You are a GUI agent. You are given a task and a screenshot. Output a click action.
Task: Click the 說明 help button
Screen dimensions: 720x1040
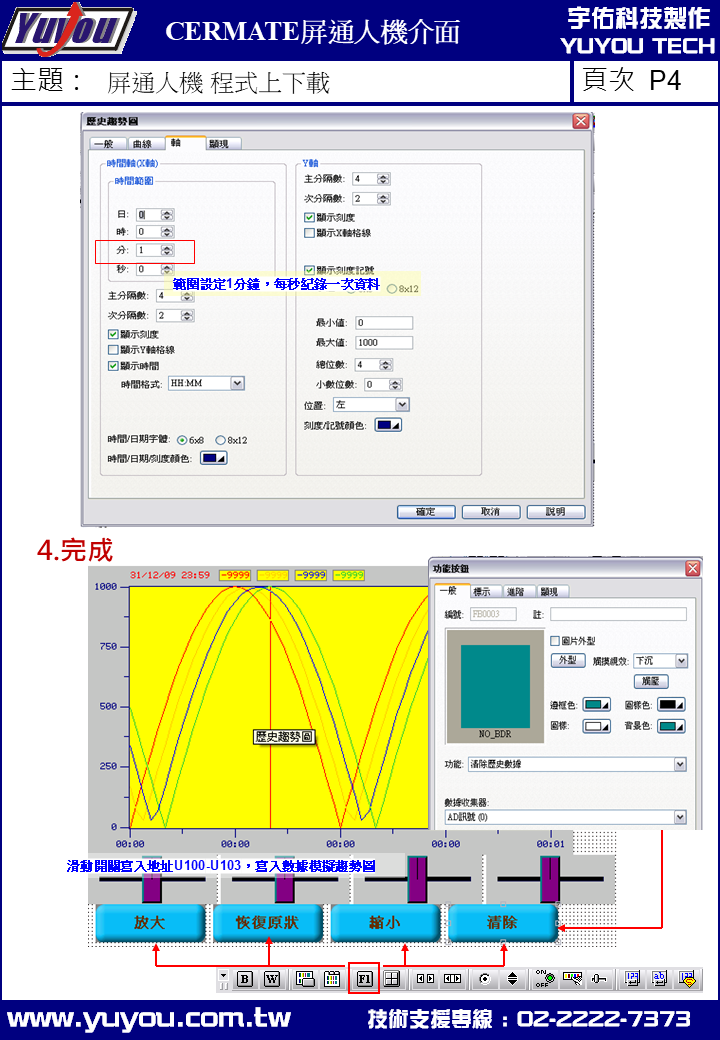tap(556, 512)
